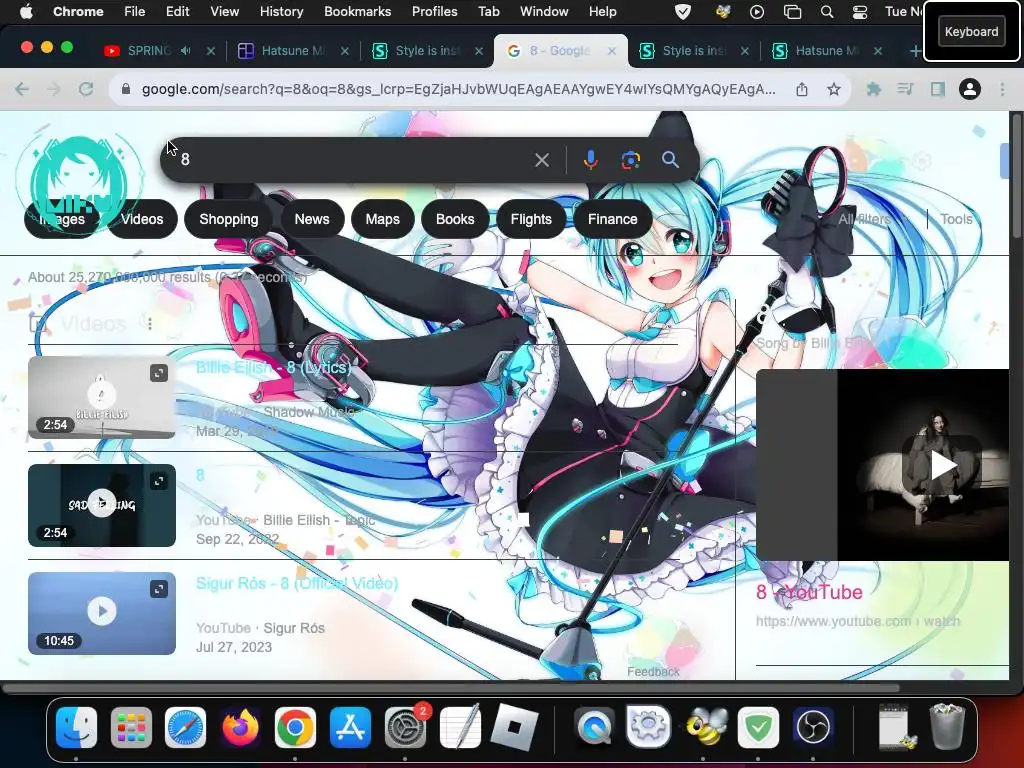Launch Firefox from the Dock
The height and width of the screenshot is (768, 1024).
tap(240, 727)
